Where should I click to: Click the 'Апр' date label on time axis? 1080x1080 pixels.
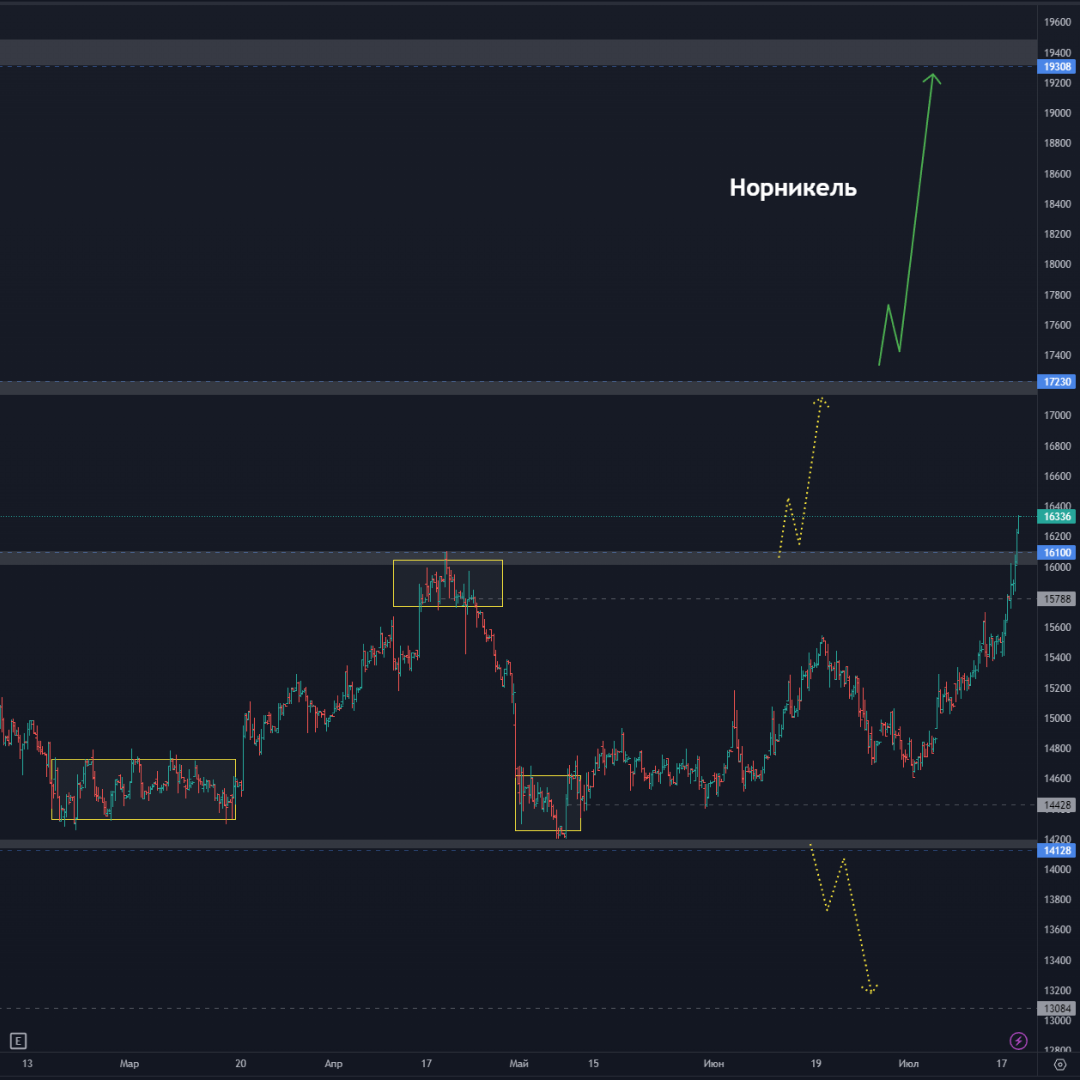pos(333,1063)
